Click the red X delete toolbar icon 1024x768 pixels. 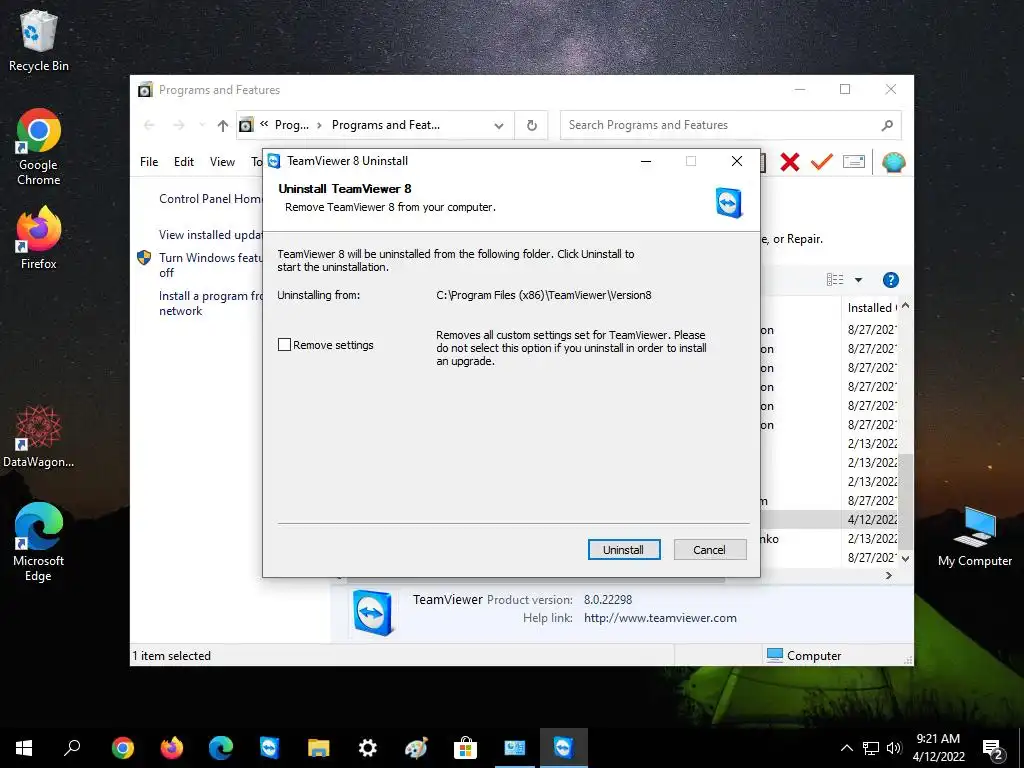[x=790, y=162]
